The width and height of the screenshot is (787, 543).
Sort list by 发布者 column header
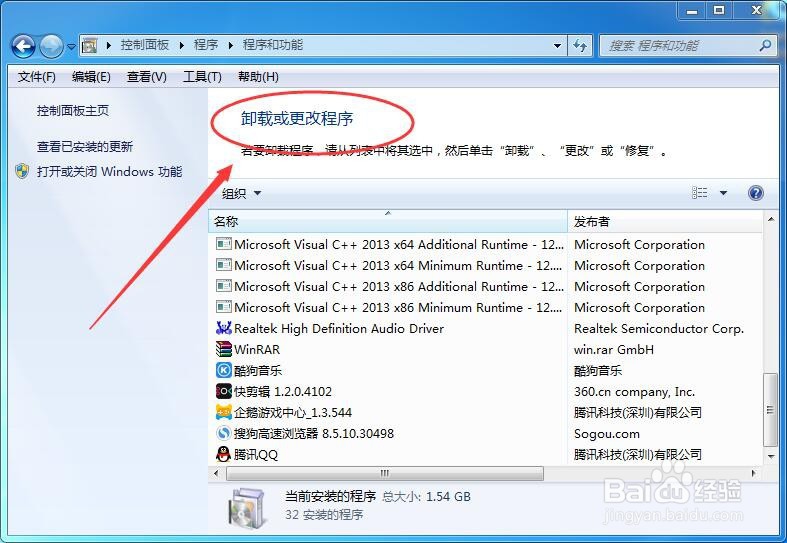(x=665, y=221)
